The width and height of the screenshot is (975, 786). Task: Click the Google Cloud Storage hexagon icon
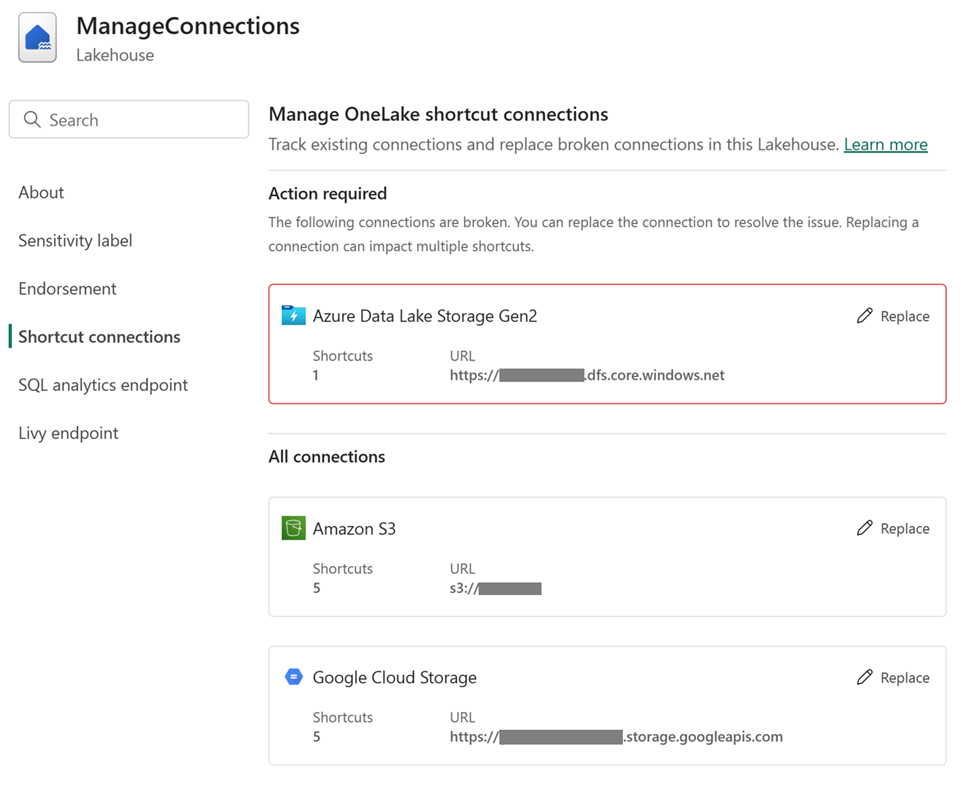click(293, 677)
